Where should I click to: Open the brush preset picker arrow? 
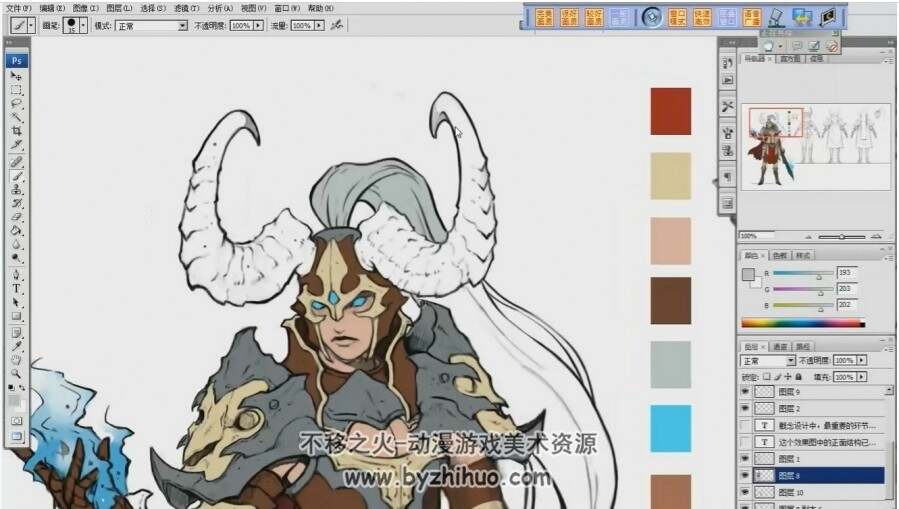84,25
